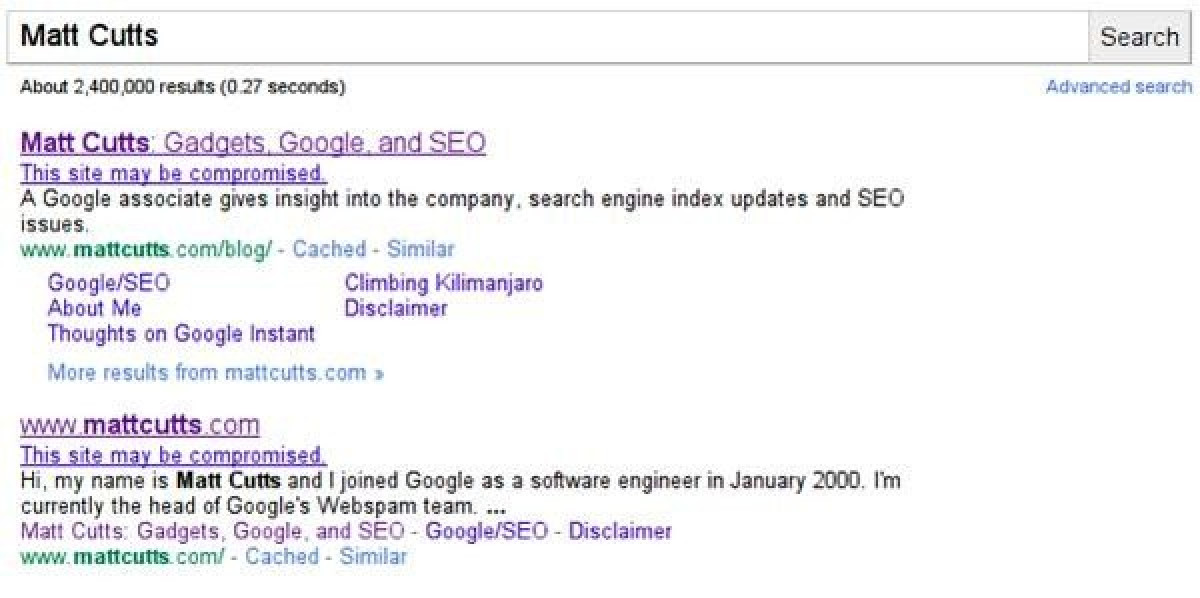Visit the Google/SEO sitelink

point(109,283)
